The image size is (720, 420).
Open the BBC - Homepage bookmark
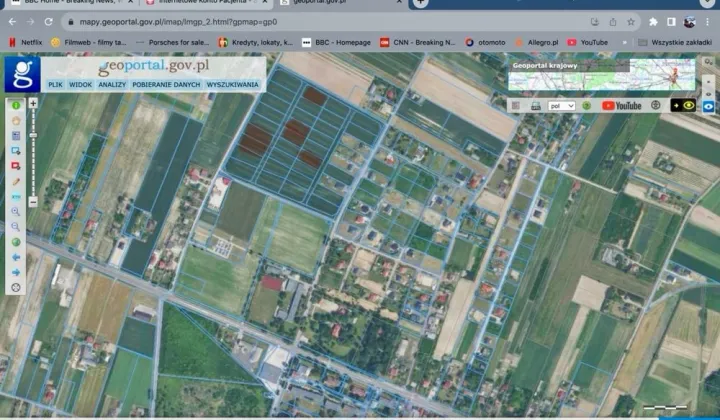click(336, 42)
